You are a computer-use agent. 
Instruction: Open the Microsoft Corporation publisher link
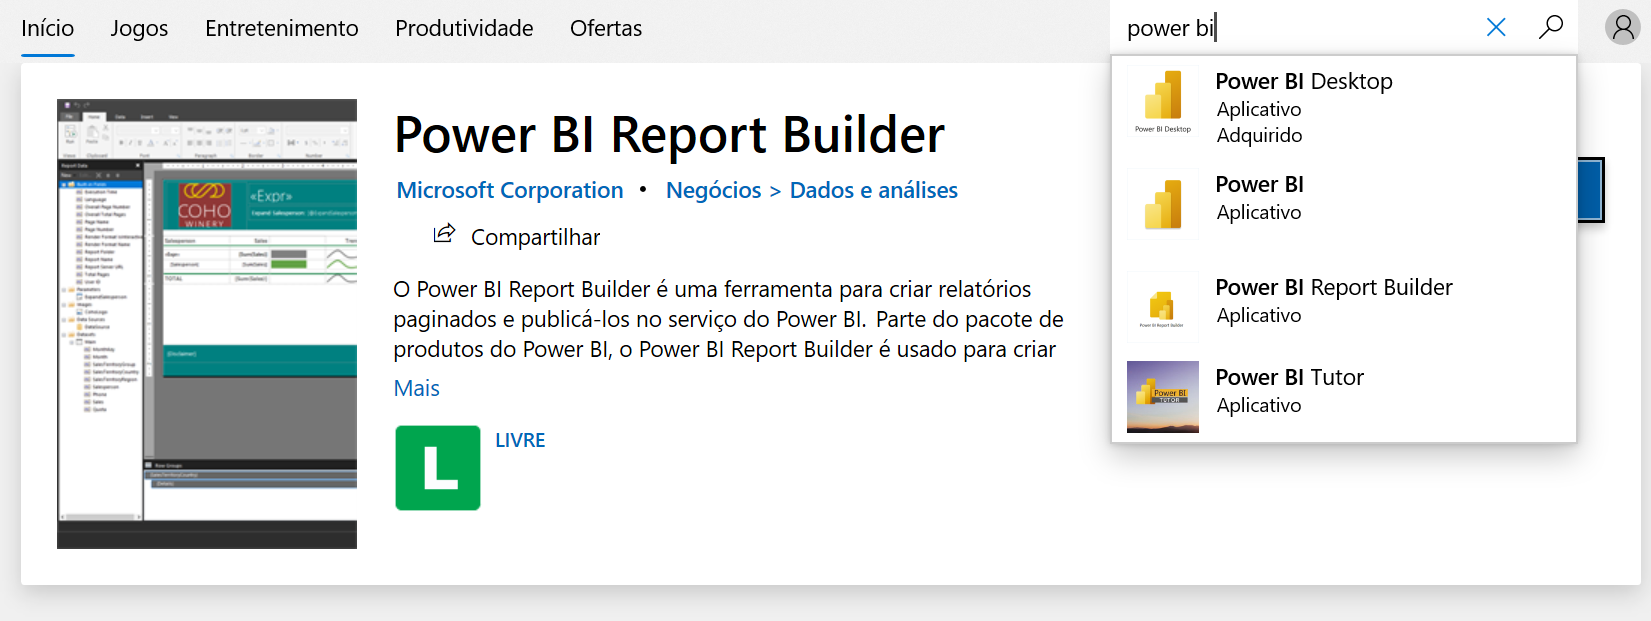(x=510, y=190)
